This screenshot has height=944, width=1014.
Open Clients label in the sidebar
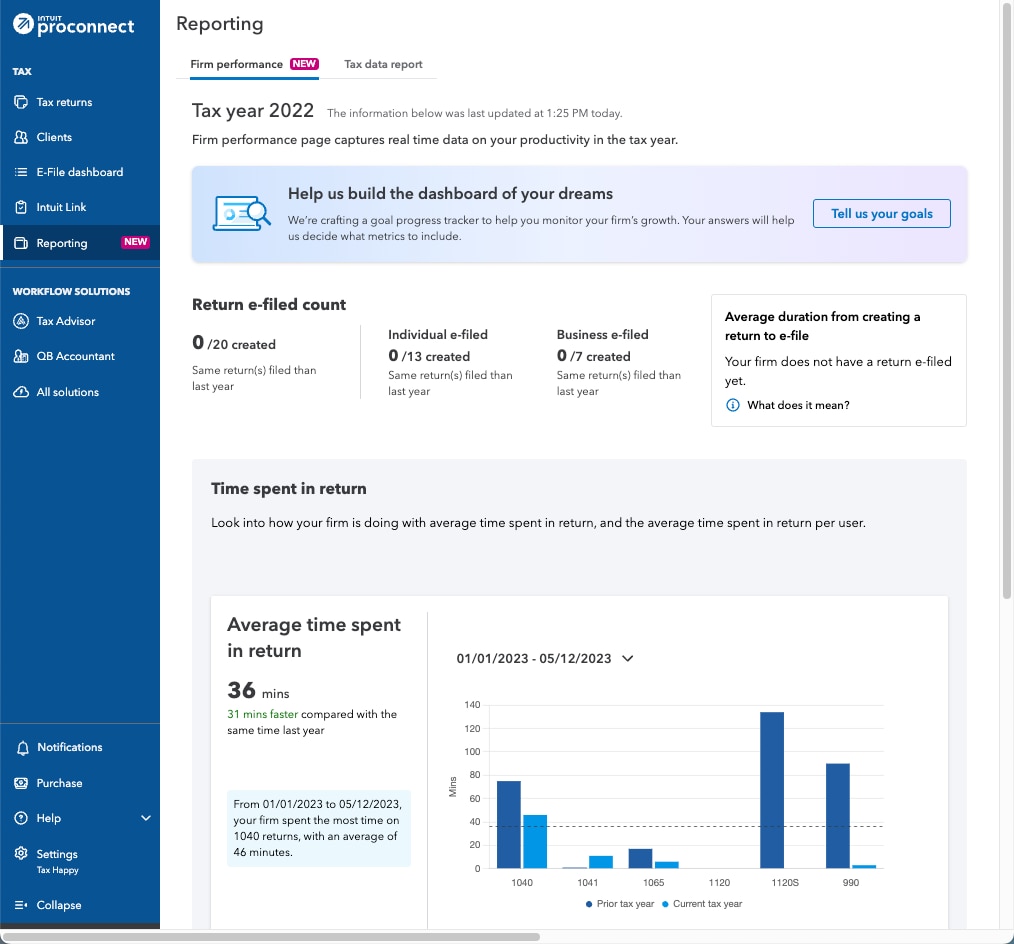[54, 137]
